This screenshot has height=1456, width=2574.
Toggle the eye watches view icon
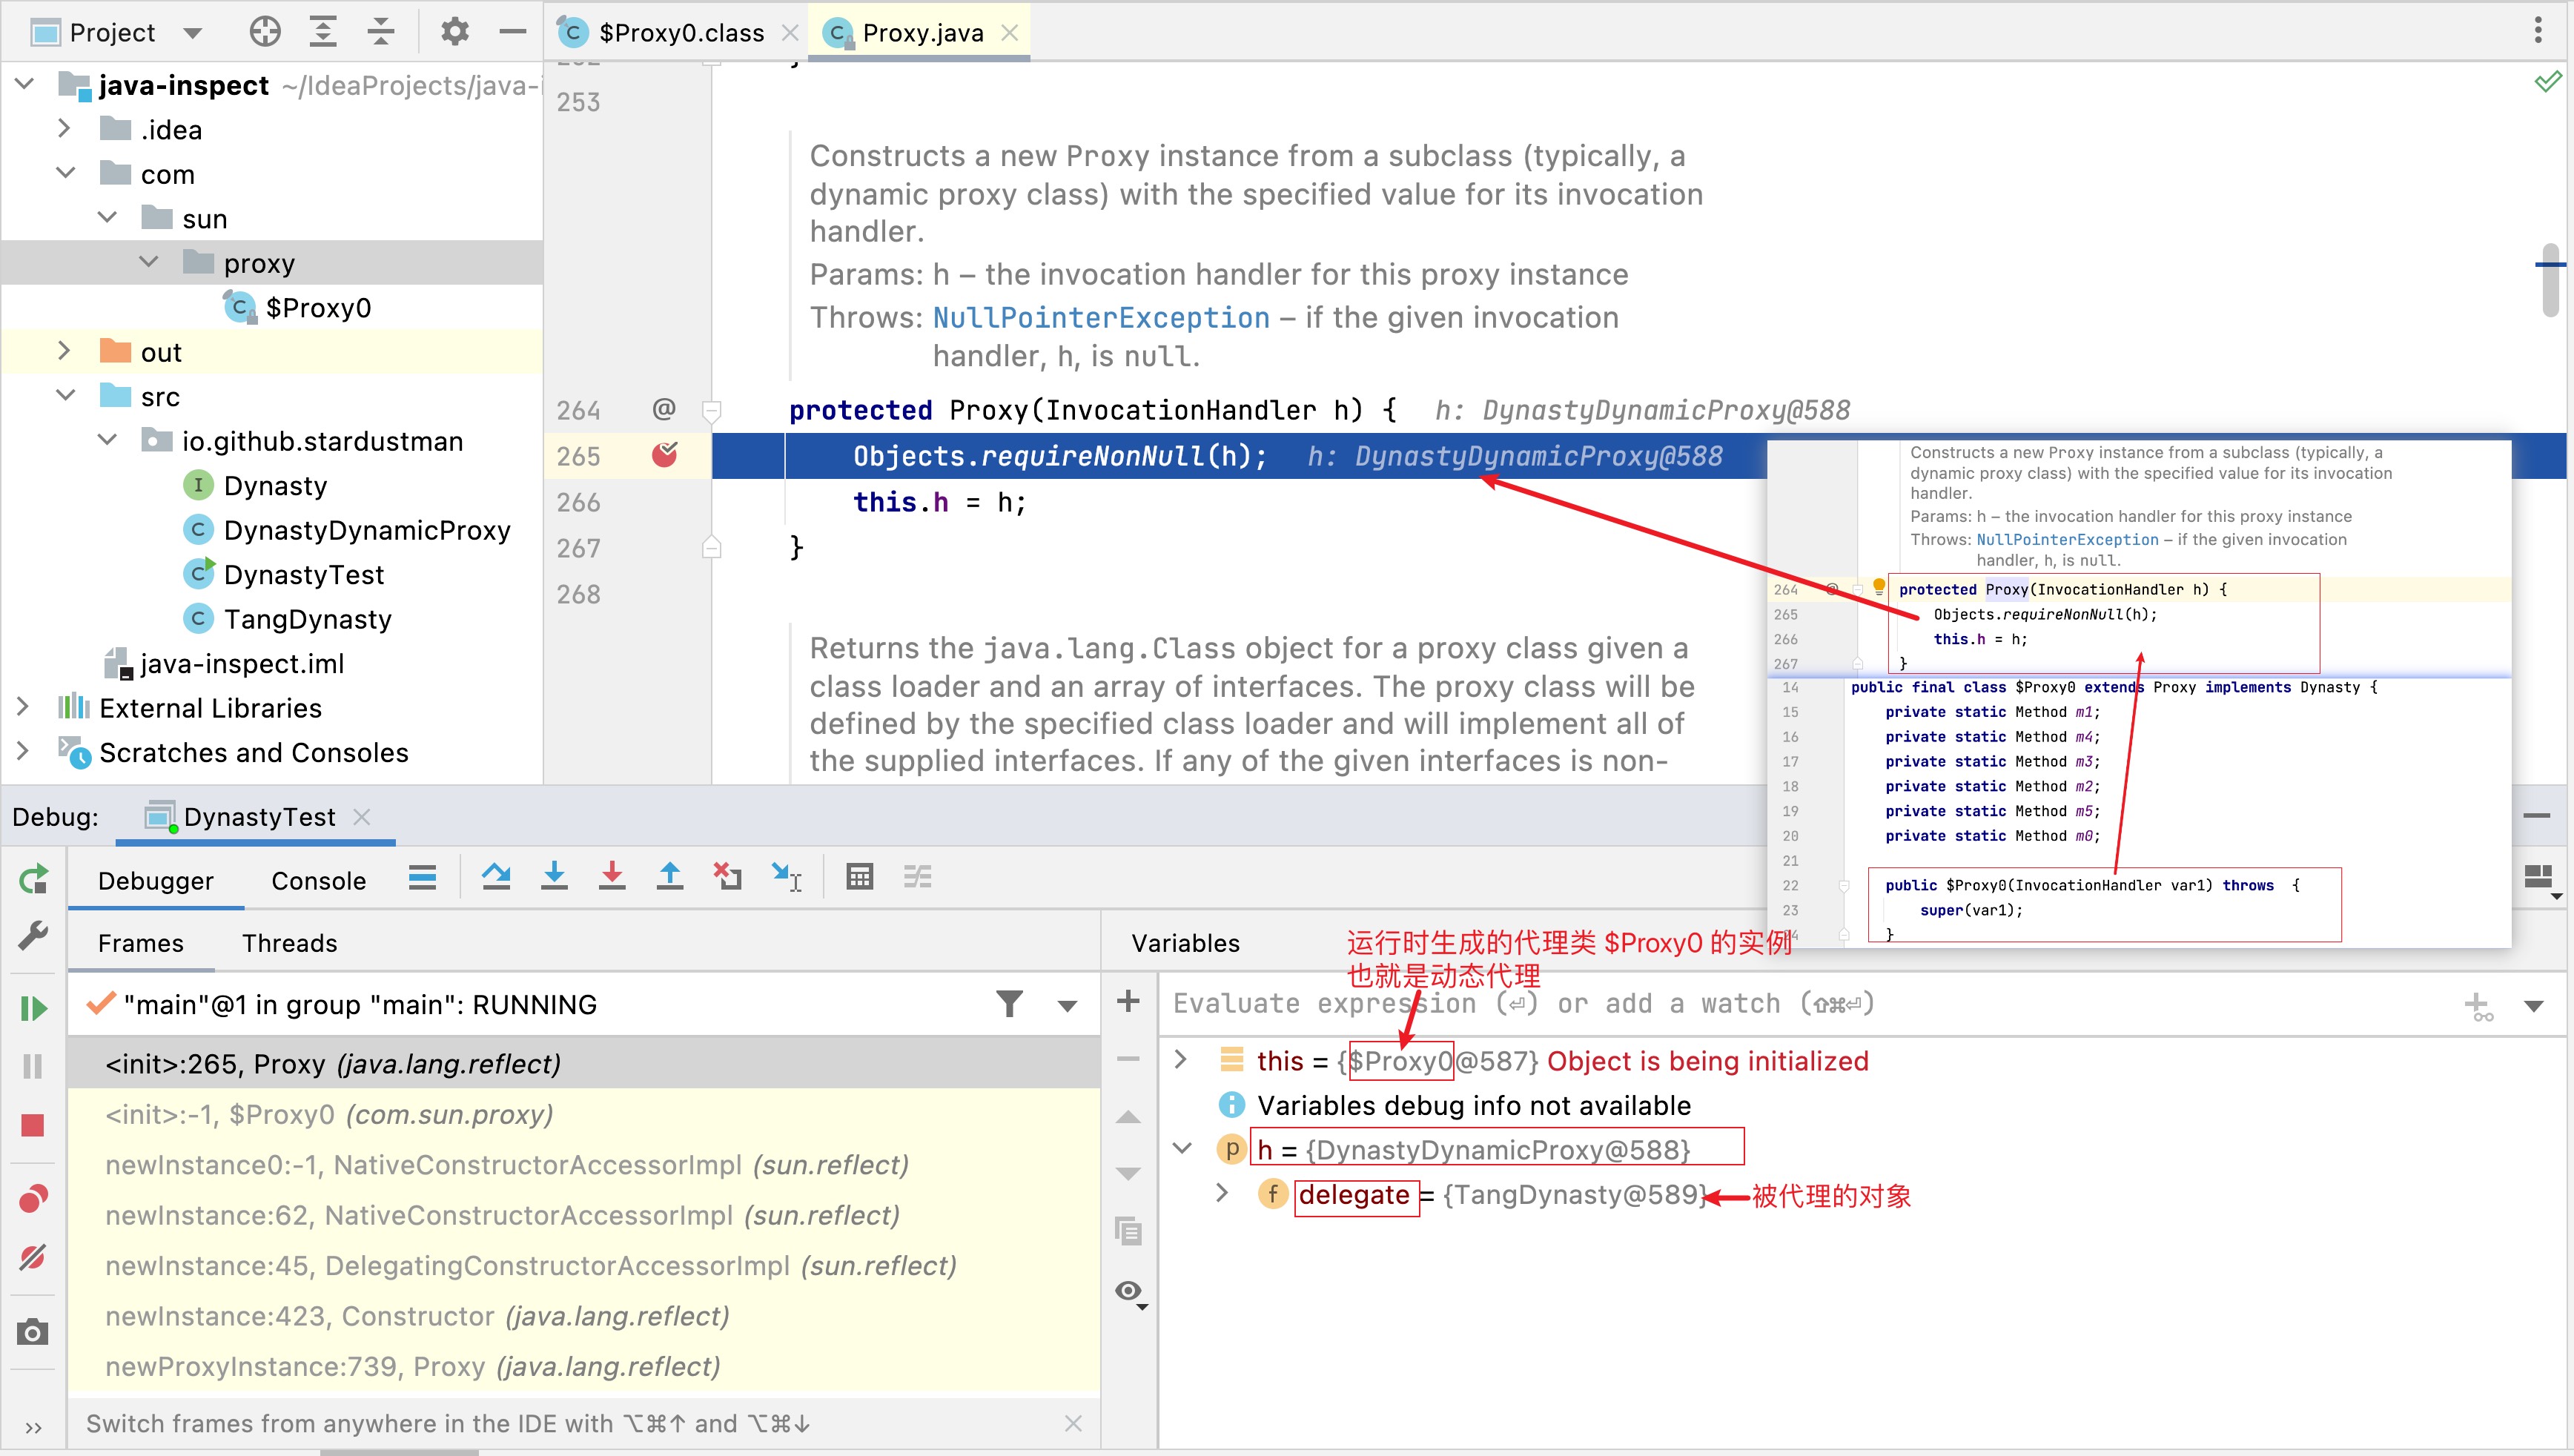pyautogui.click(x=1129, y=1292)
